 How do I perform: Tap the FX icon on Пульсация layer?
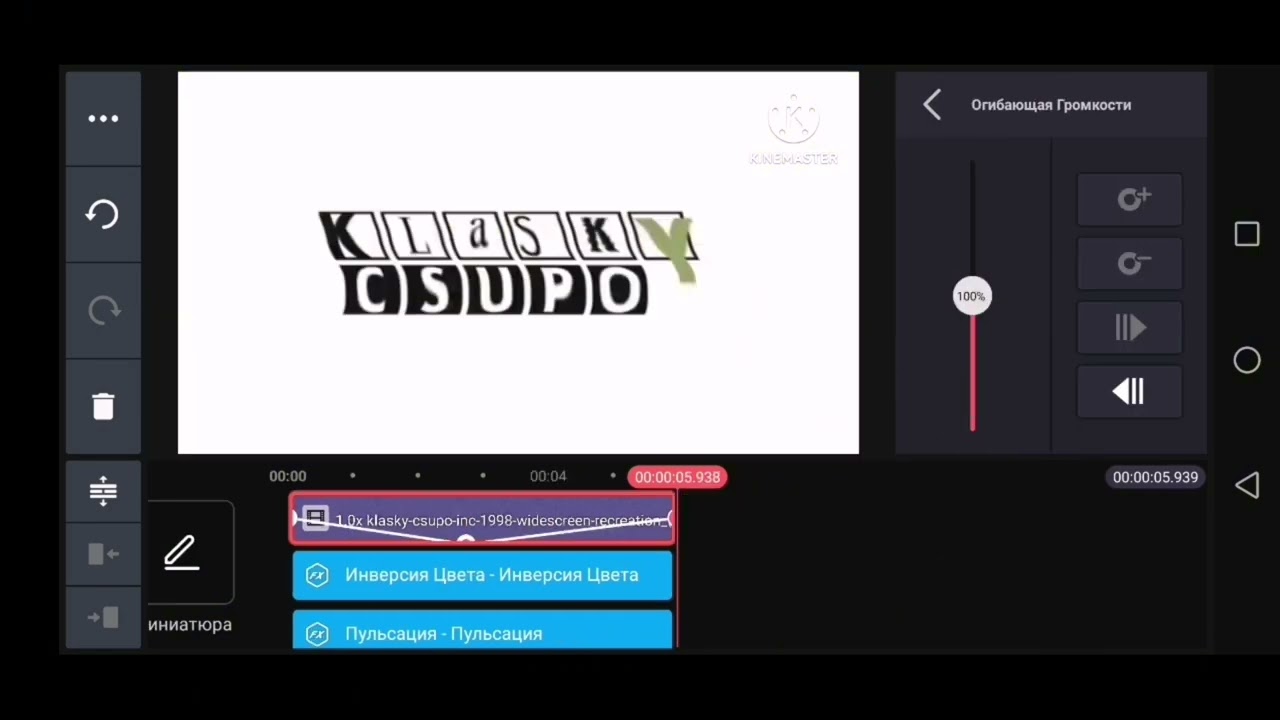[317, 634]
